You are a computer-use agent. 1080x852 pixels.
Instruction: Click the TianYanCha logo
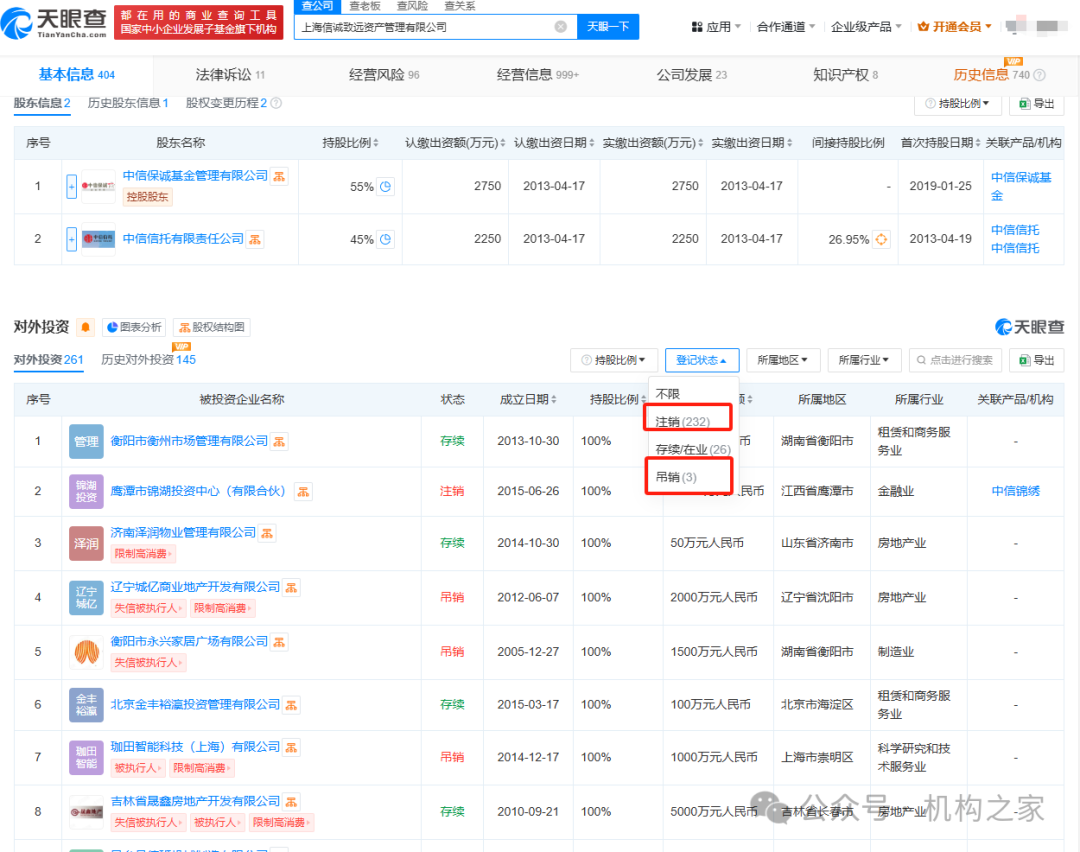(x=54, y=23)
